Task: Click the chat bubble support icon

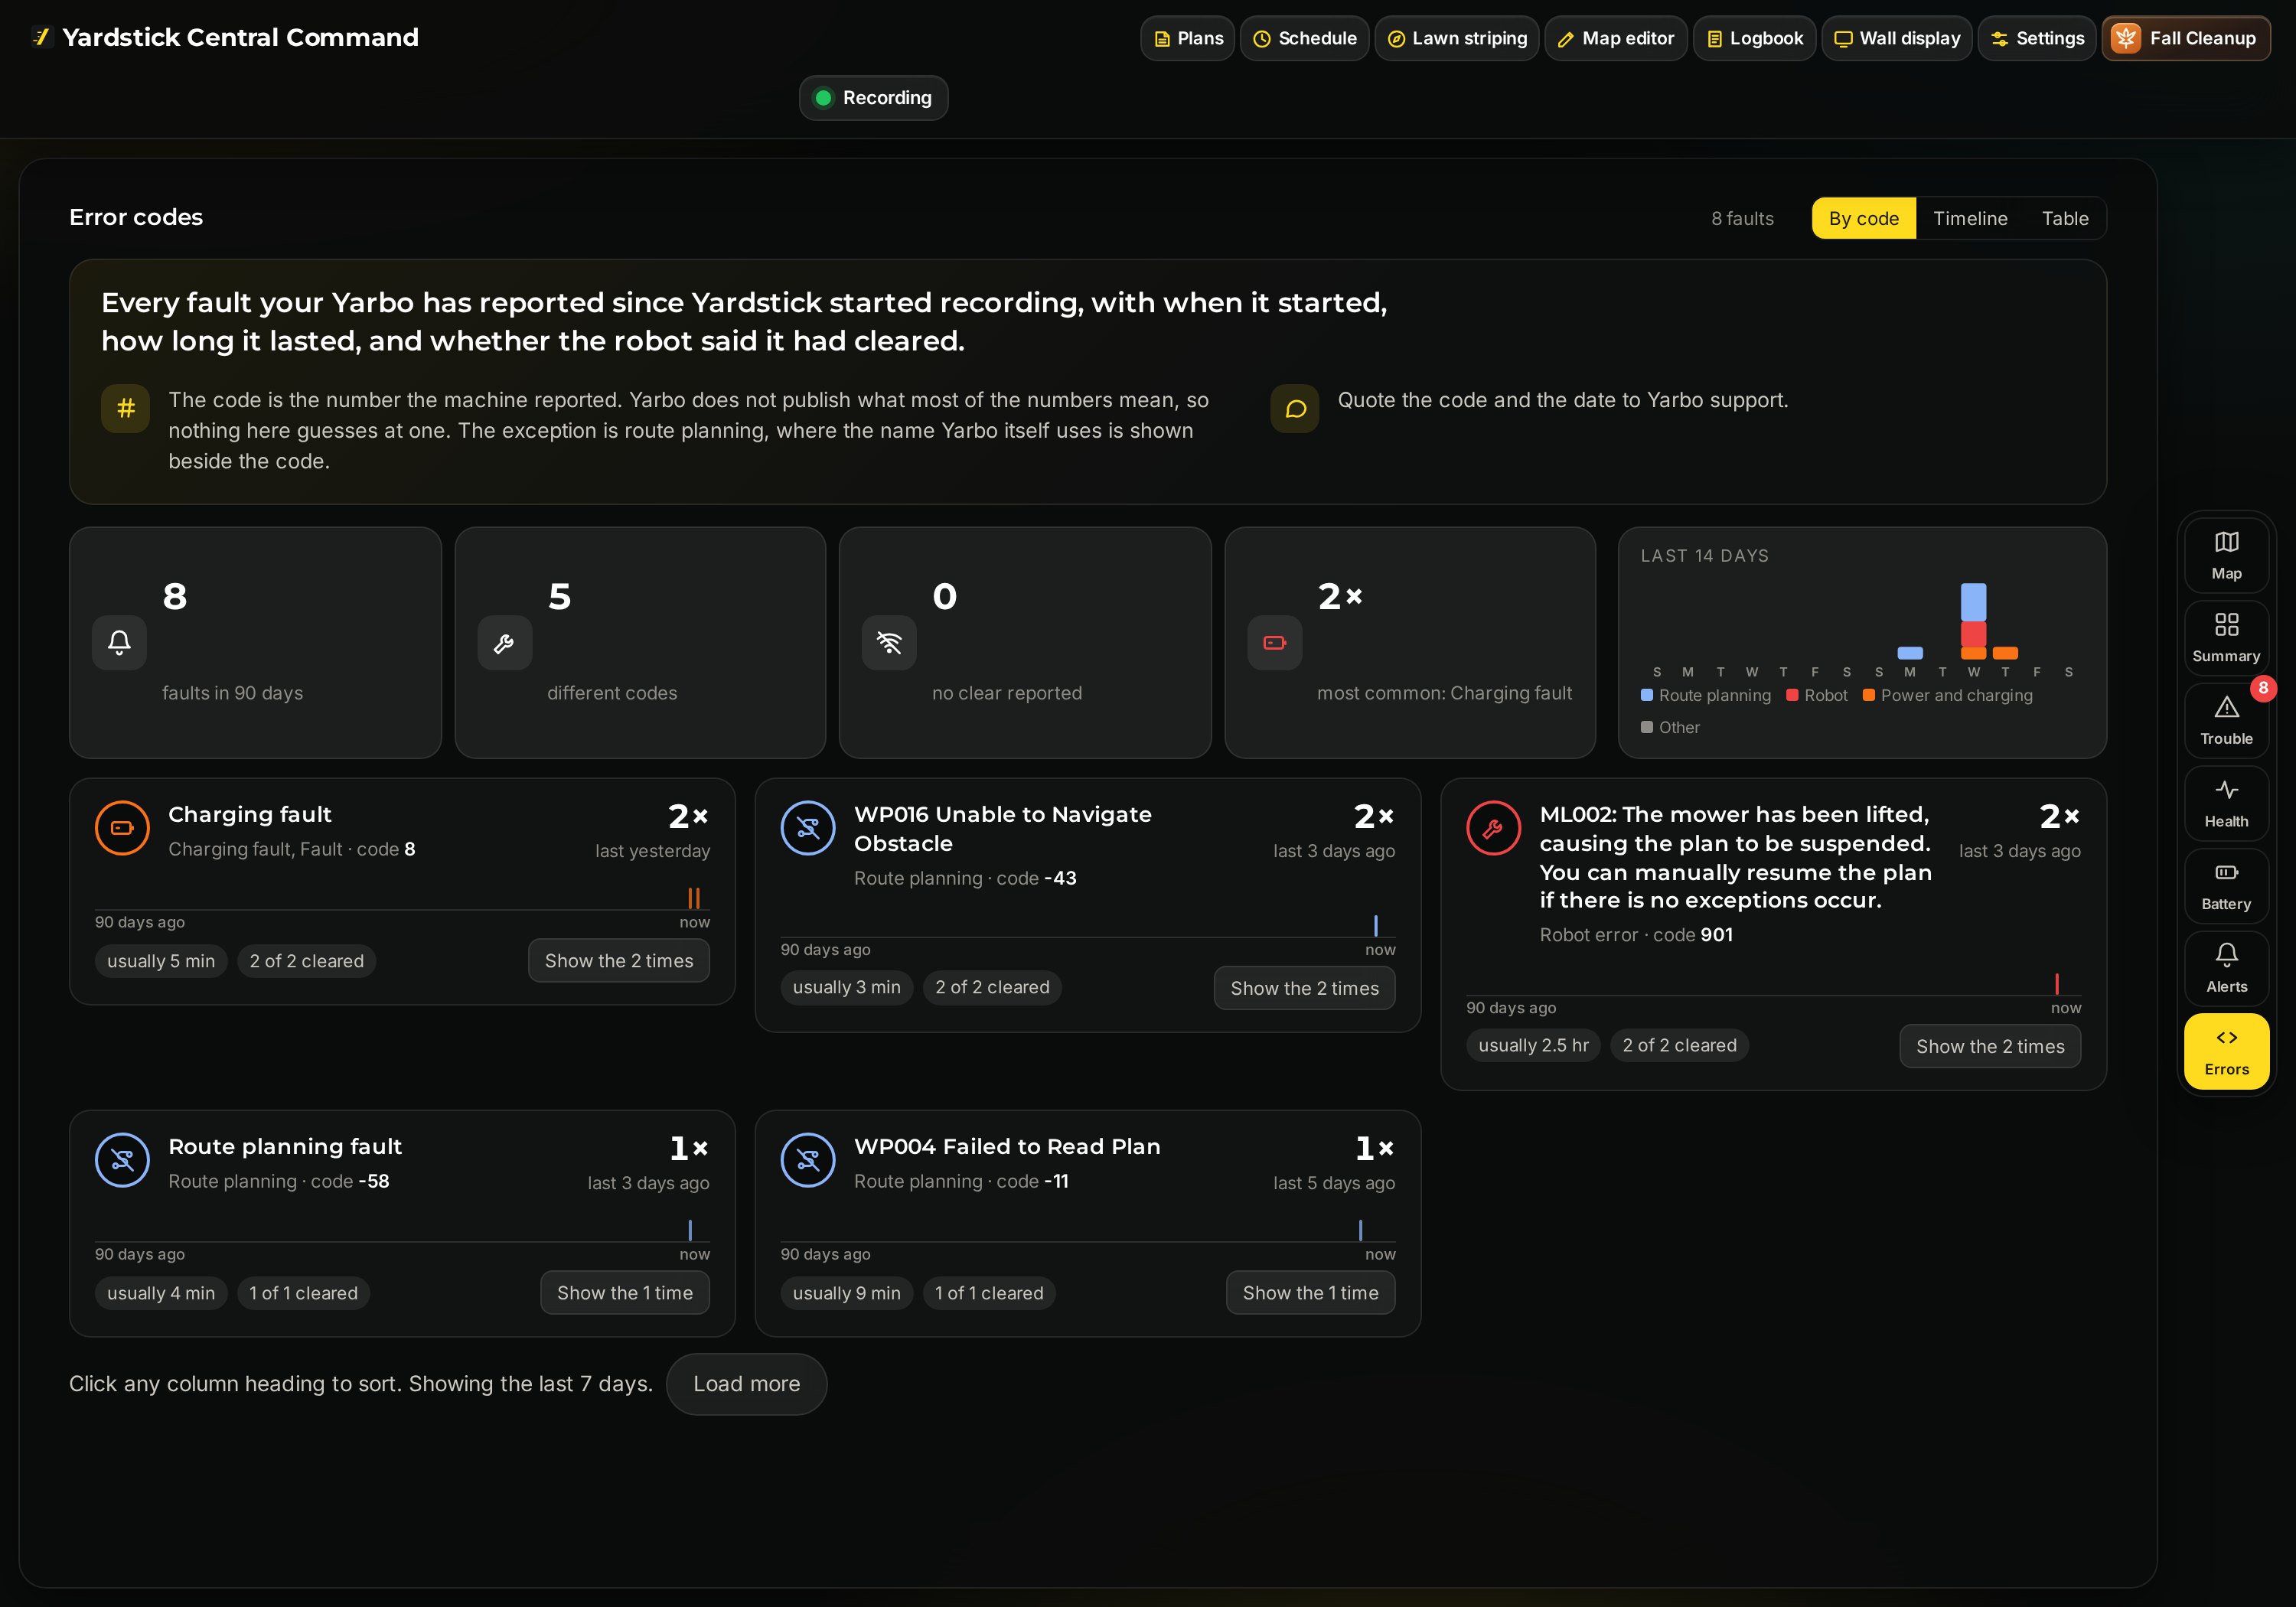Action: pos(1295,408)
